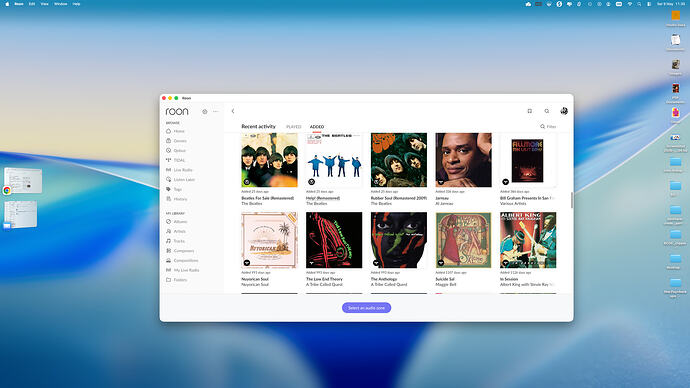
Task: Click Rubber Soul (Remastered 2009) title
Action: tap(399, 198)
